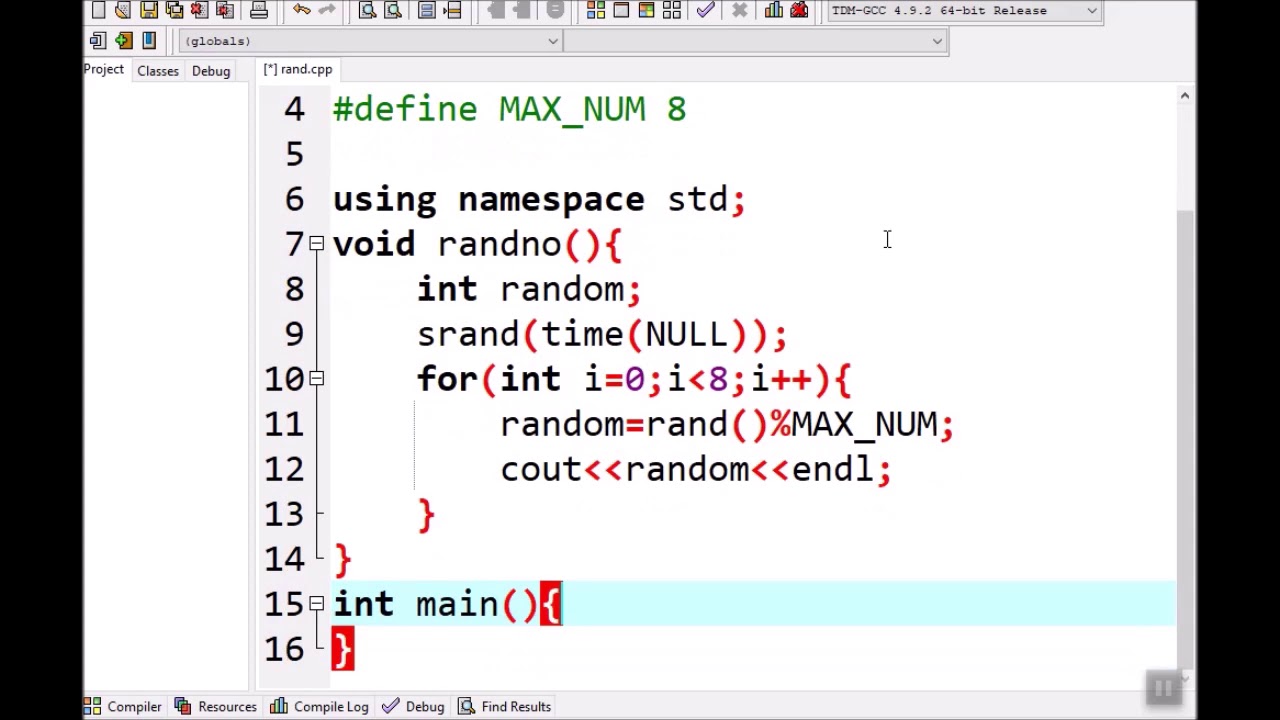The height and width of the screenshot is (720, 1280).
Task: Click the editor scroll up arrow
Action: pyautogui.click(x=1185, y=96)
